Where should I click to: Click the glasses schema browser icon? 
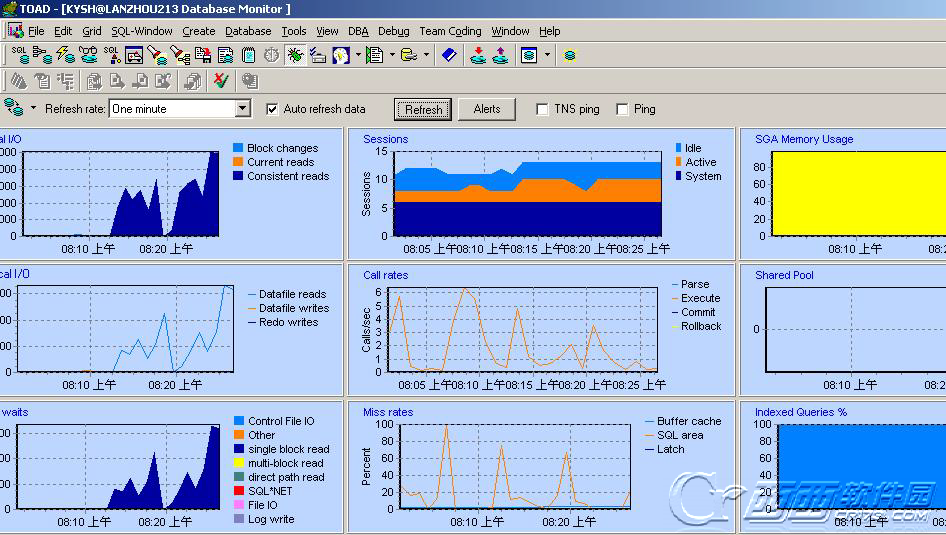[88, 55]
